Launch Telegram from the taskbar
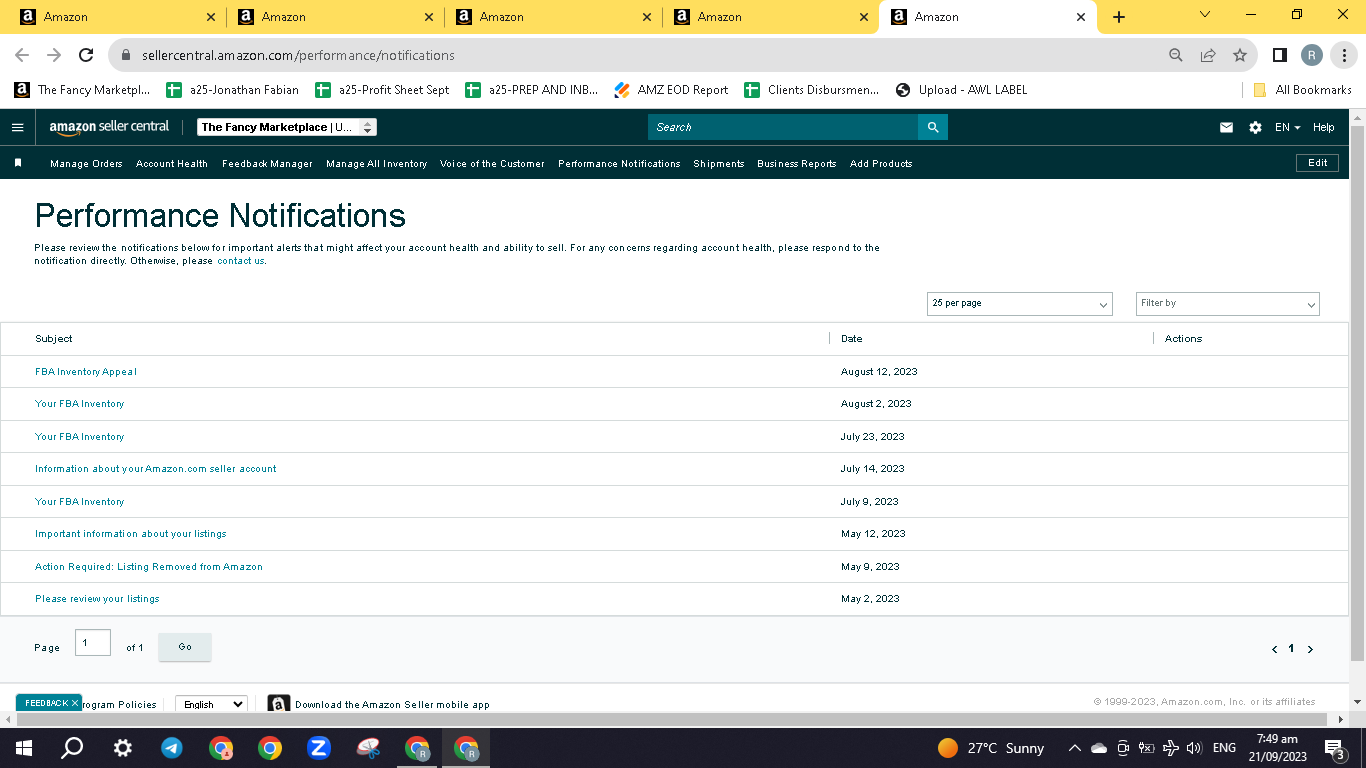The height and width of the screenshot is (768, 1366). click(x=172, y=748)
